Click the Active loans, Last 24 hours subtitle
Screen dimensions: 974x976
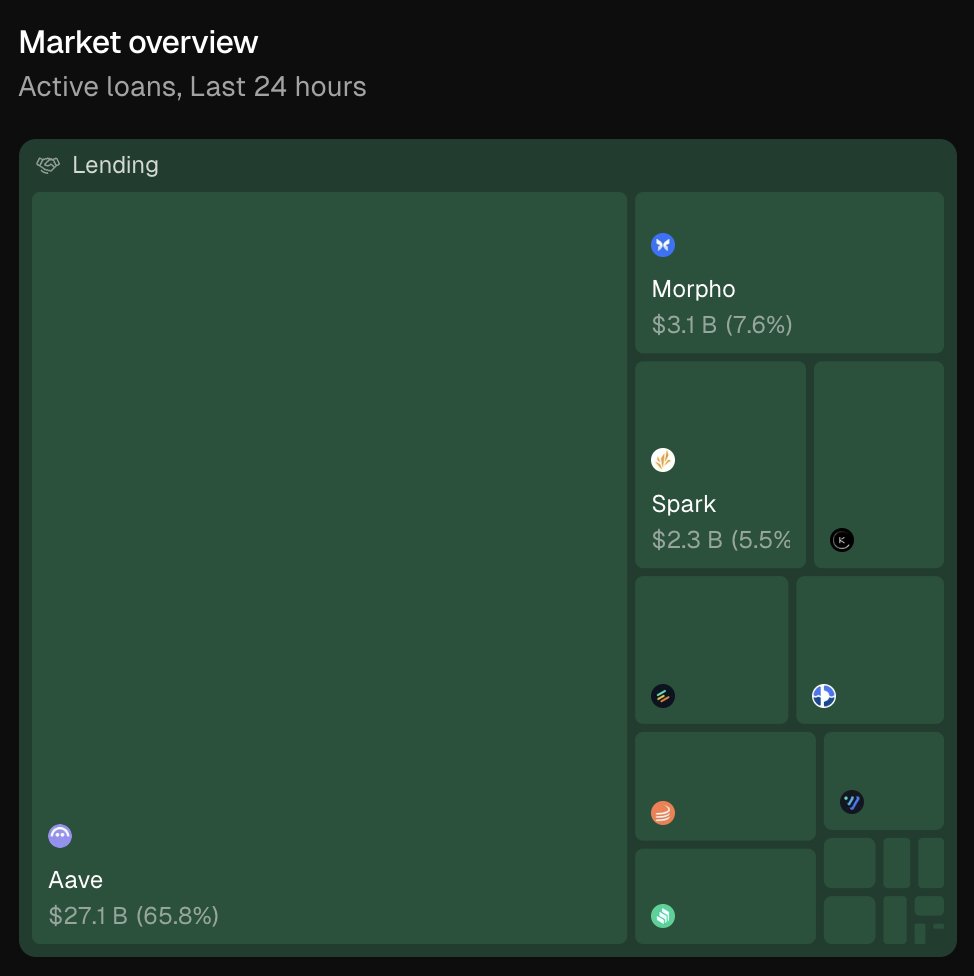(192, 87)
